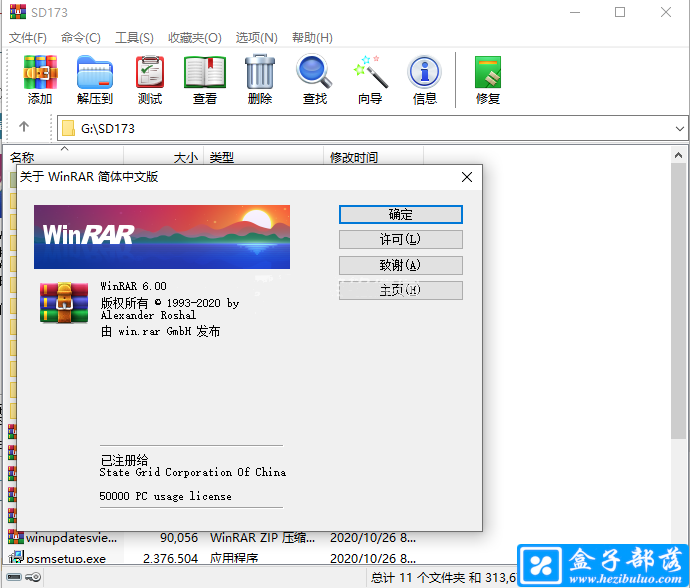Select the psmsetup.exe file name
This screenshot has width=690, height=588.
click(66, 558)
